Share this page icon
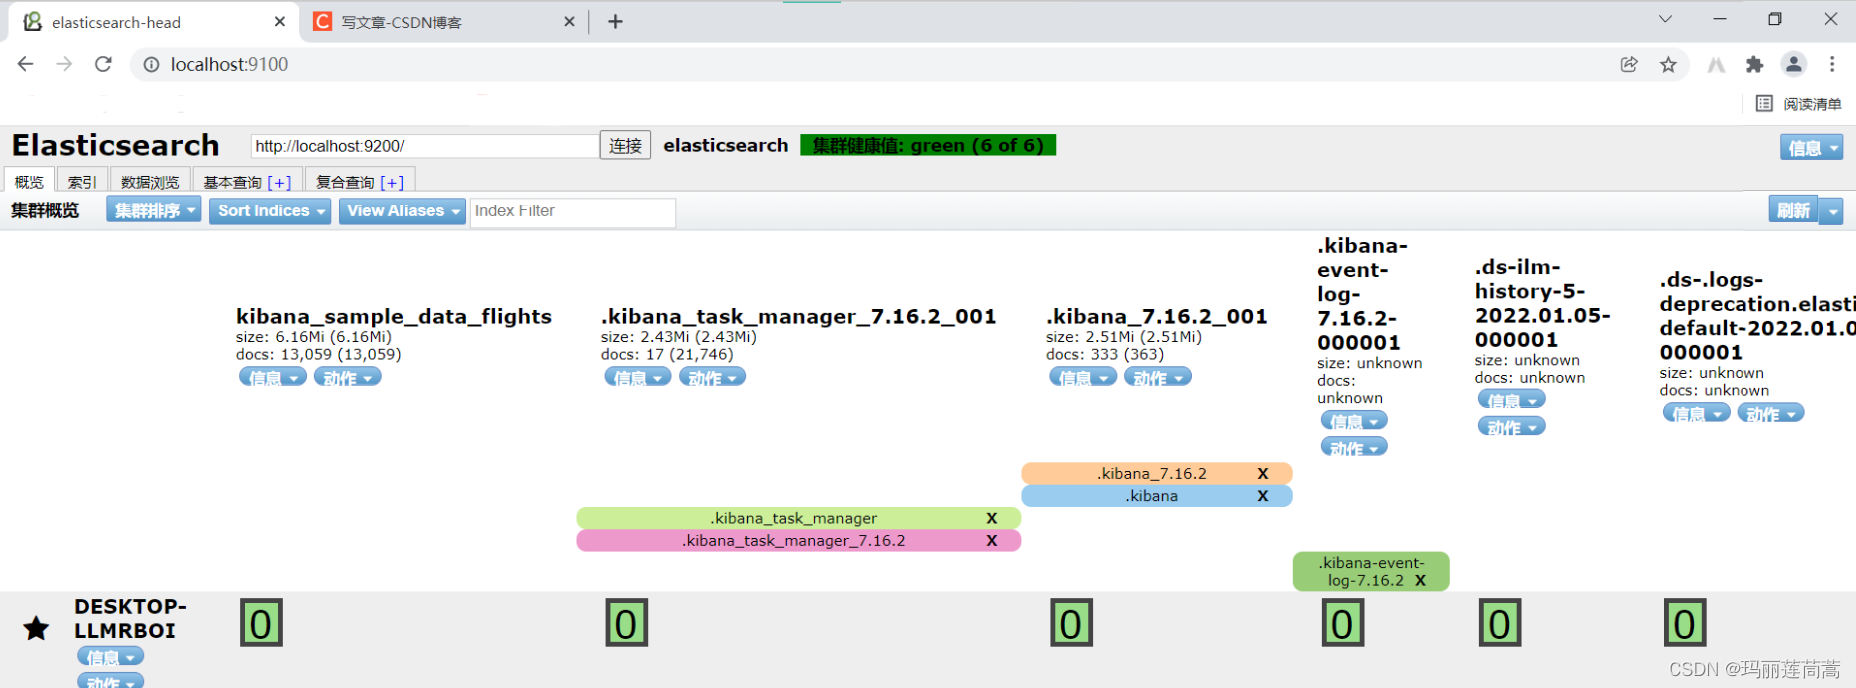 pyautogui.click(x=1629, y=64)
